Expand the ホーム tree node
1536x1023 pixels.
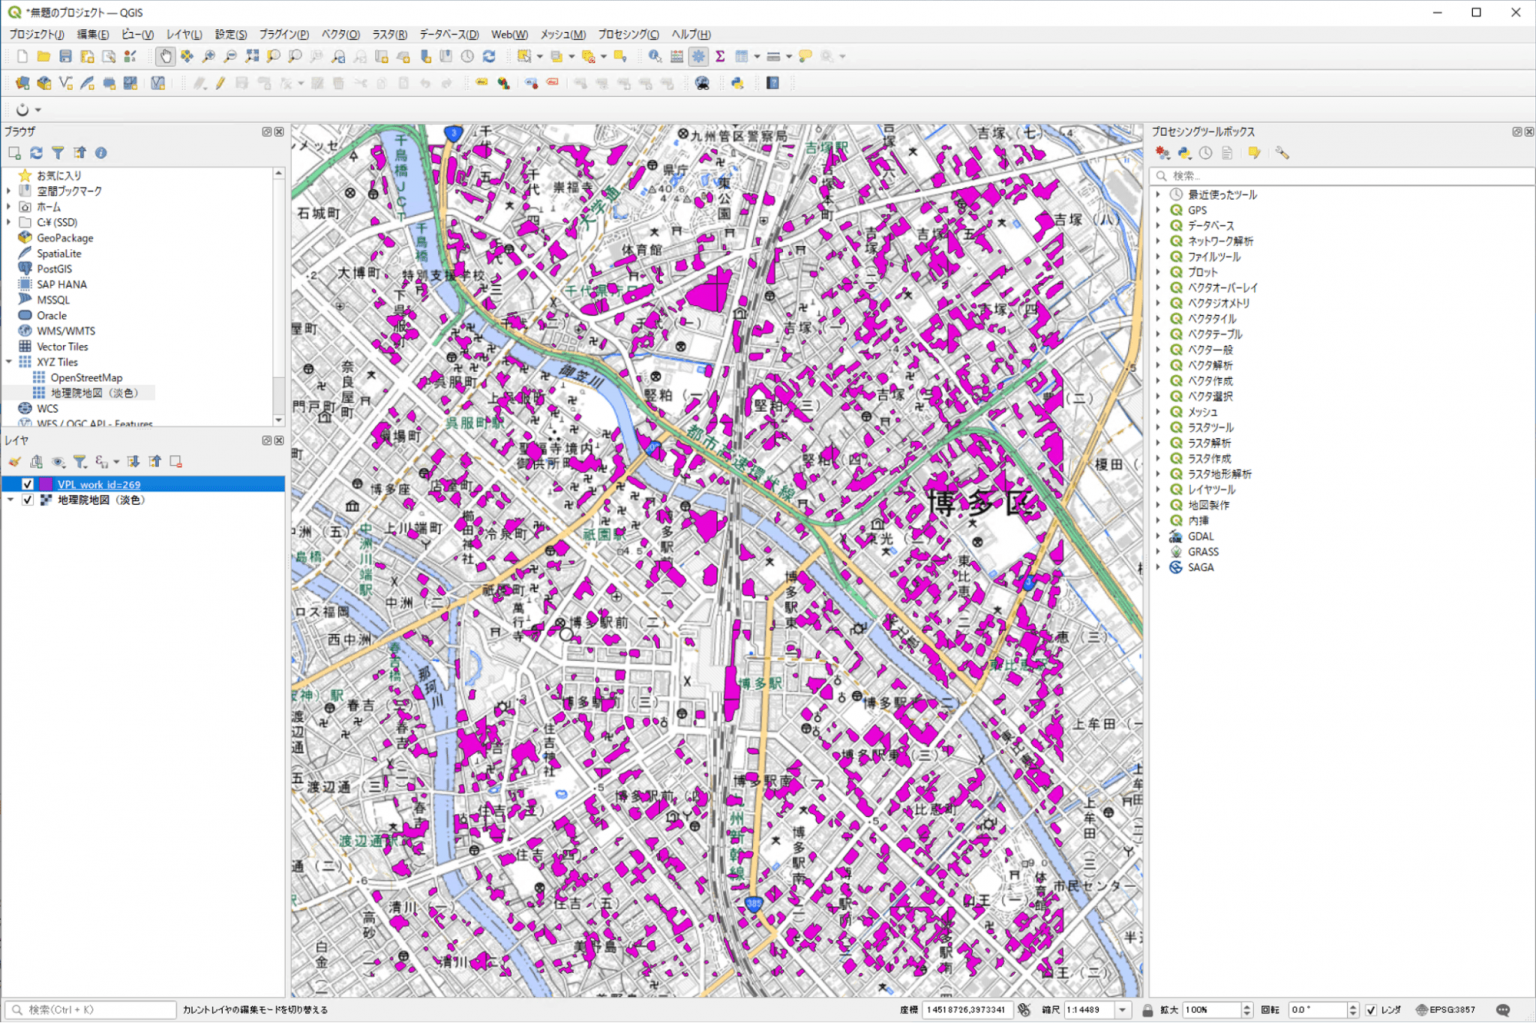(x=9, y=207)
